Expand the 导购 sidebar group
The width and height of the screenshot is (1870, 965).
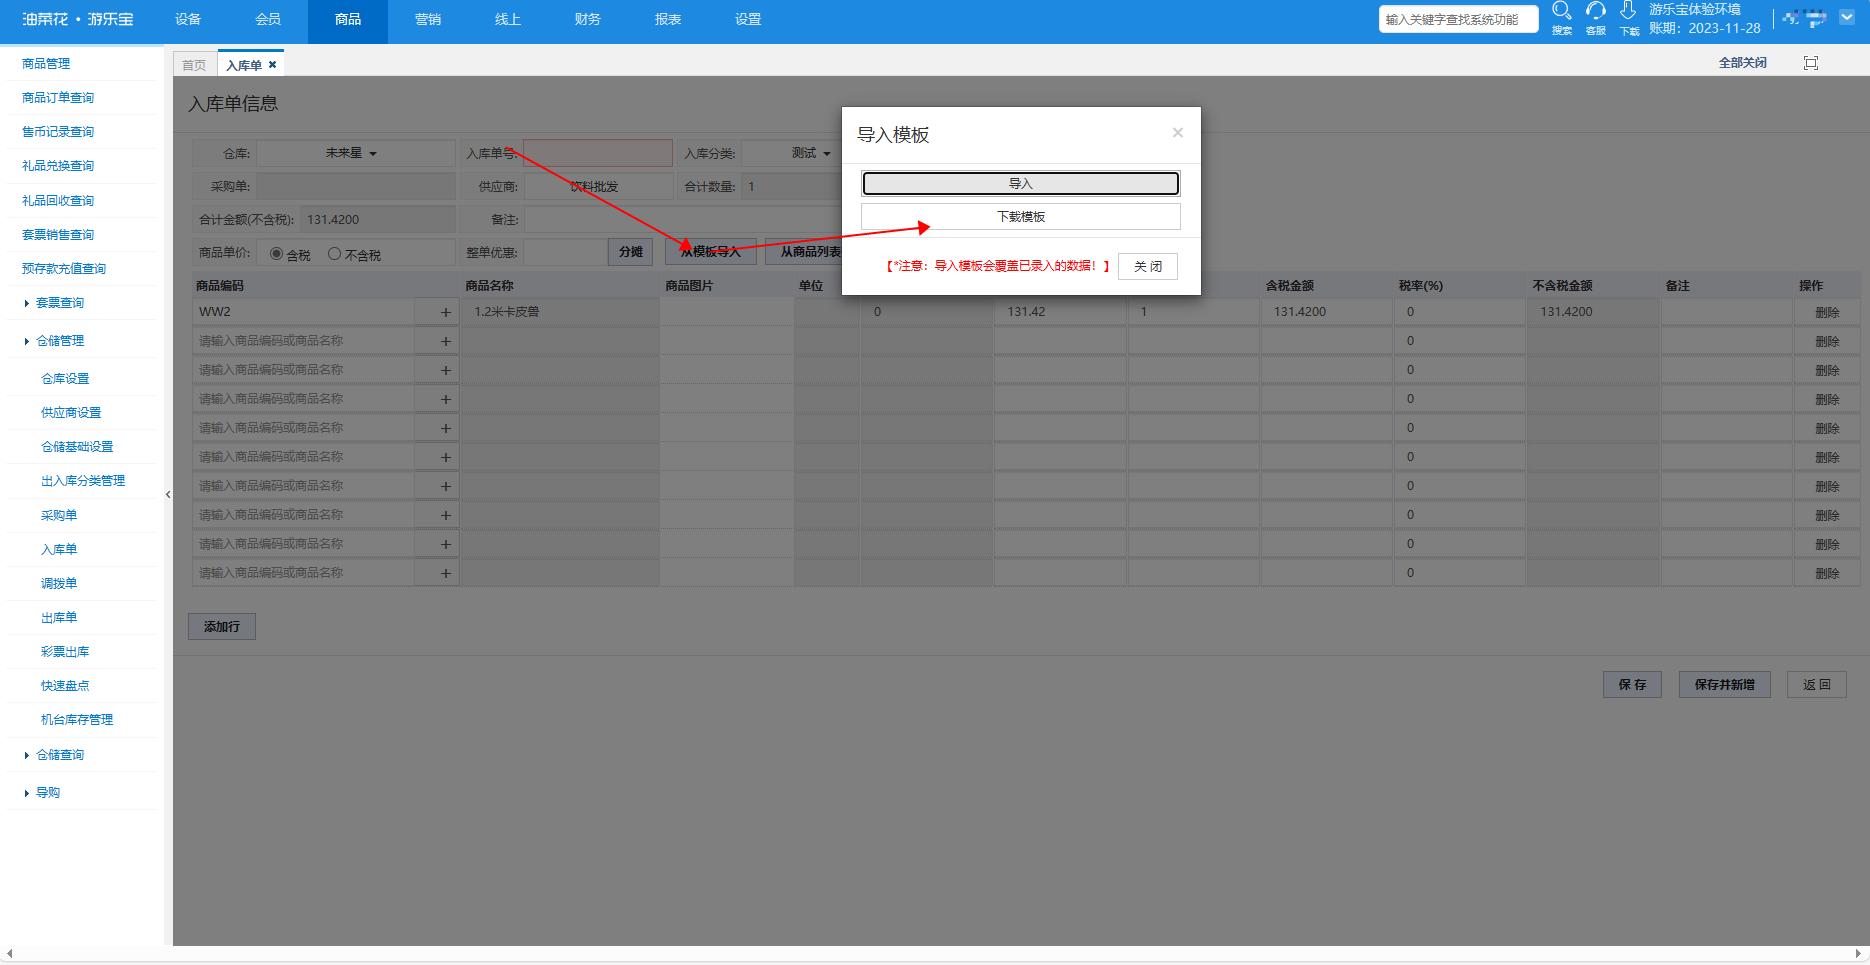coord(47,793)
